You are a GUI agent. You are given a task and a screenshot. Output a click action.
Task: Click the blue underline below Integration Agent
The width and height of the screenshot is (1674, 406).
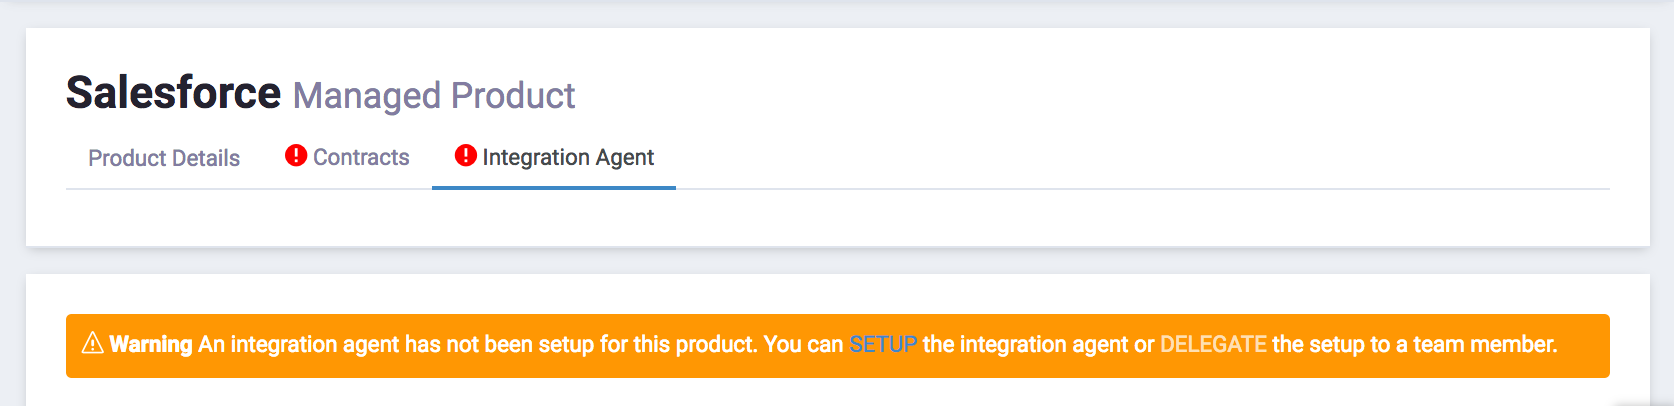coord(554,187)
